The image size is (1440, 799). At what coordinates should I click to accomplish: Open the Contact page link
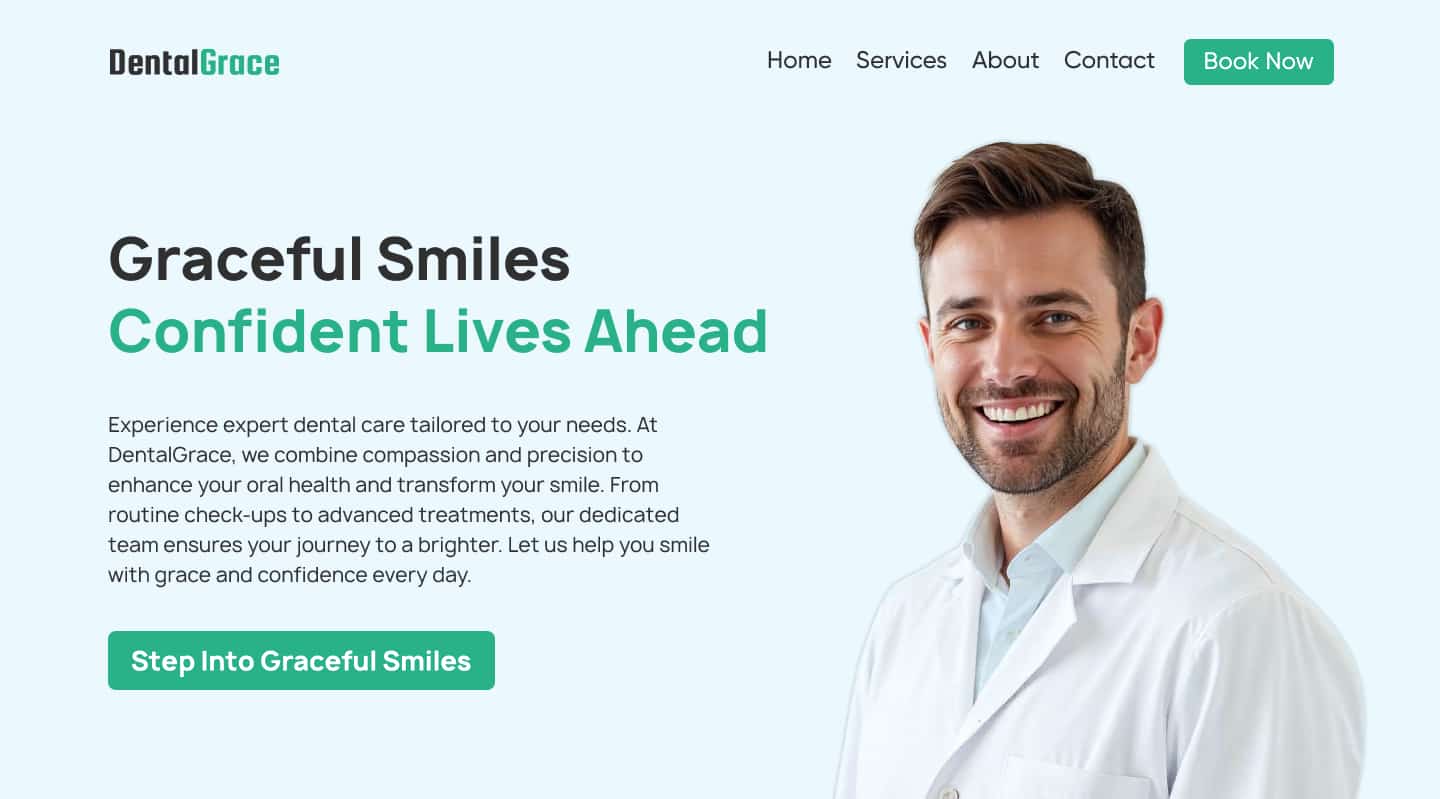click(x=1109, y=60)
